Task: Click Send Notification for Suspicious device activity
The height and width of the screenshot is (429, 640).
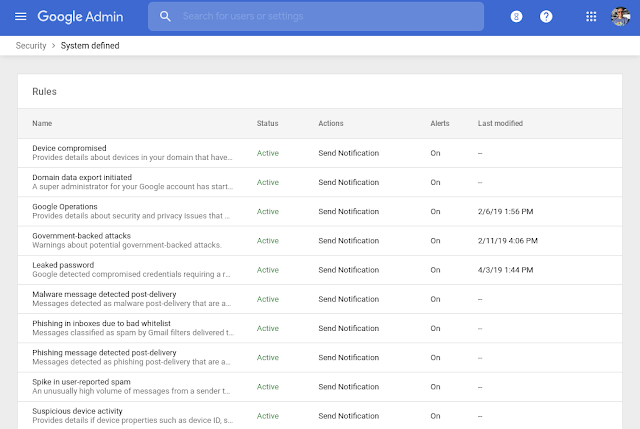Action: (x=348, y=415)
